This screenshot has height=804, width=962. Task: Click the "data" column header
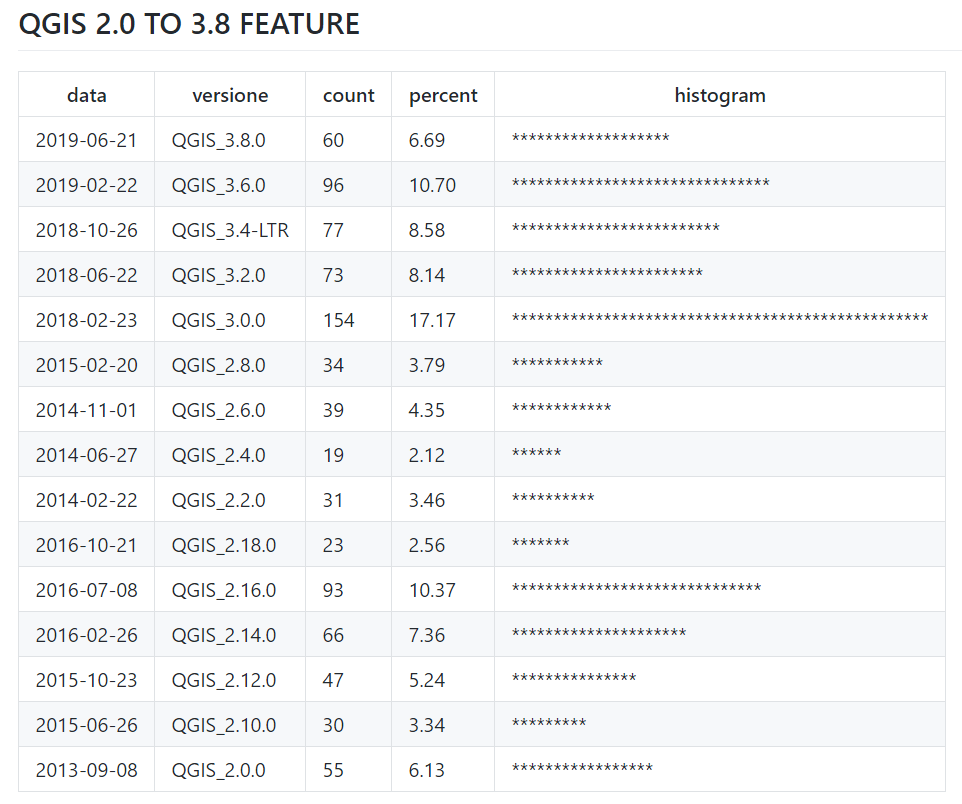click(x=86, y=95)
